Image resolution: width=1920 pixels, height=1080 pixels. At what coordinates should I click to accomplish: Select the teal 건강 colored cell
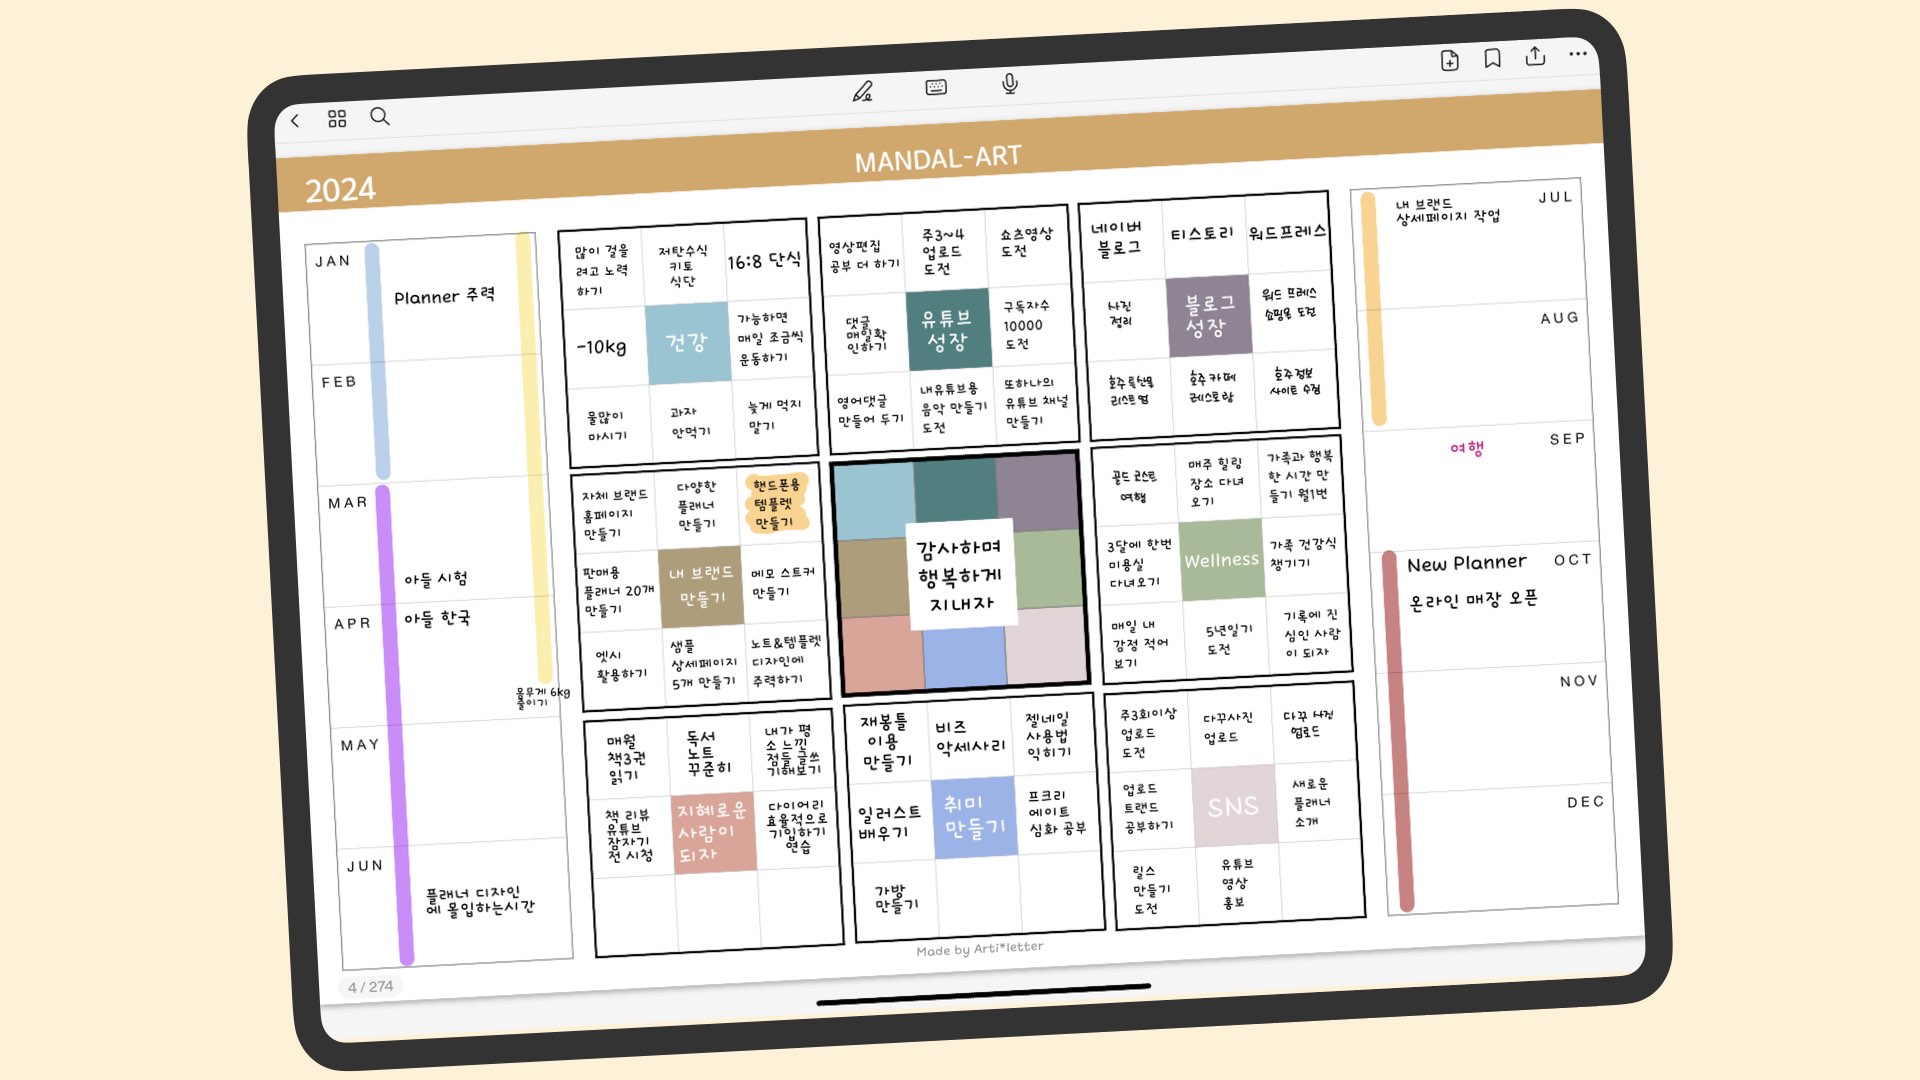(x=689, y=339)
